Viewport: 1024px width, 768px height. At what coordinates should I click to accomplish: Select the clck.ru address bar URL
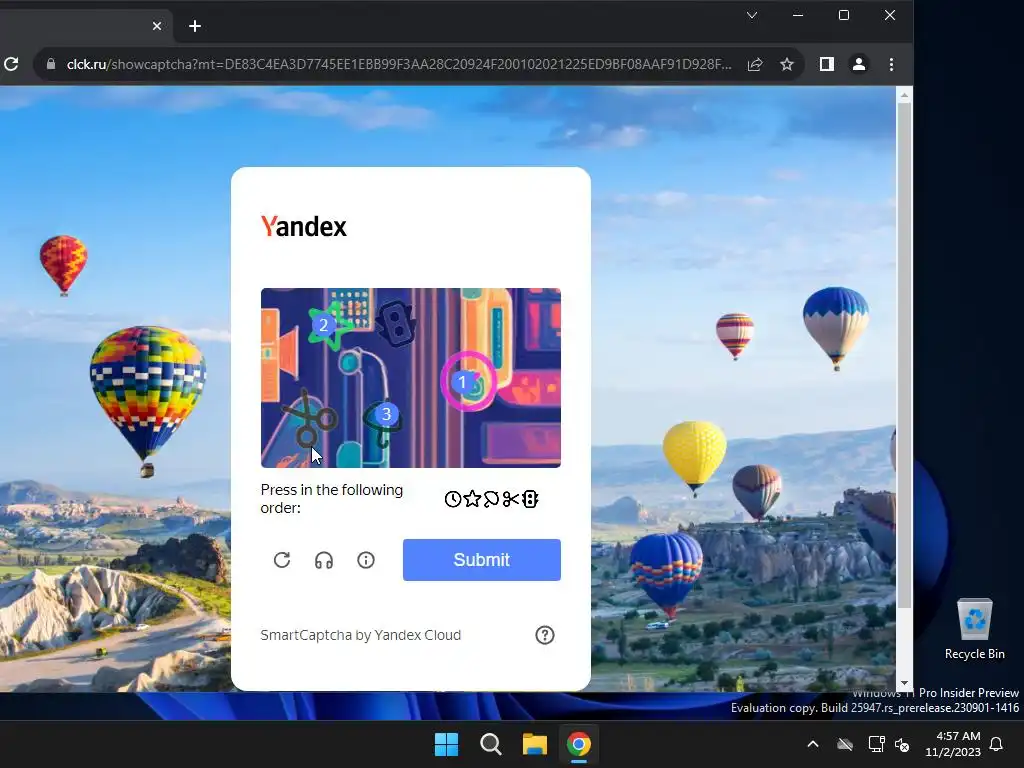point(399,64)
